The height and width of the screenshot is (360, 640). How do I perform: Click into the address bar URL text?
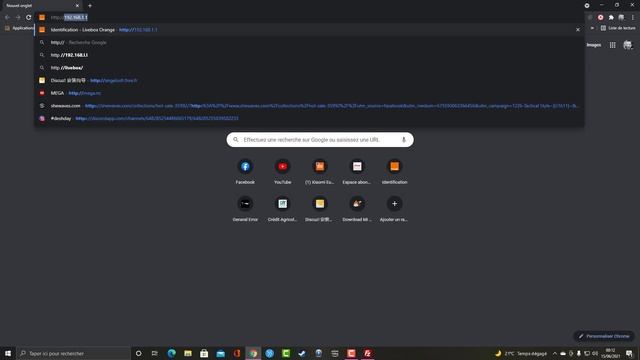[69, 18]
